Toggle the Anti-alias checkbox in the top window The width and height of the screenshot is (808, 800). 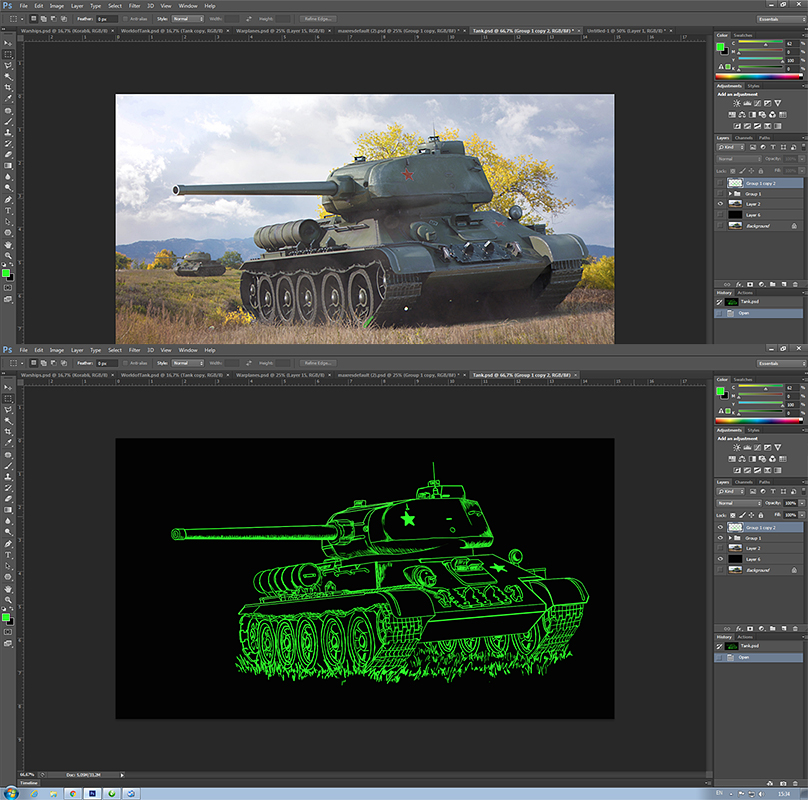pos(125,19)
